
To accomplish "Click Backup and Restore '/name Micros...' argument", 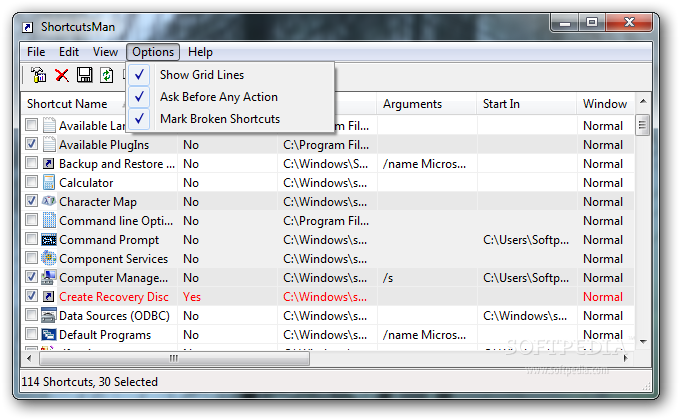I will coord(424,164).
